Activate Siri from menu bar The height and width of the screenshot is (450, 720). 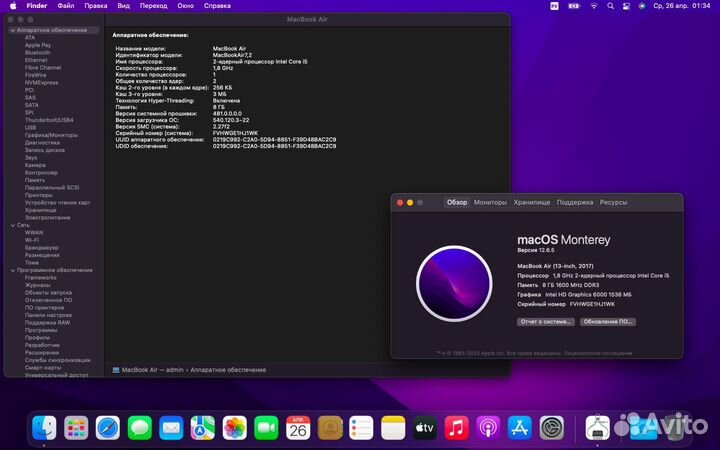click(x=642, y=6)
